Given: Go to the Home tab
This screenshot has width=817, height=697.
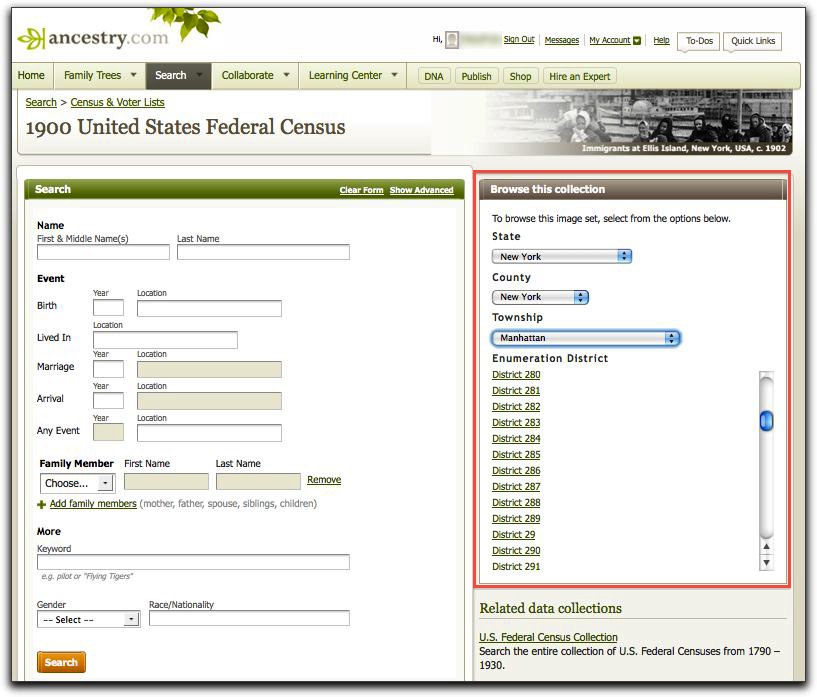Looking at the screenshot, I should coord(31,75).
